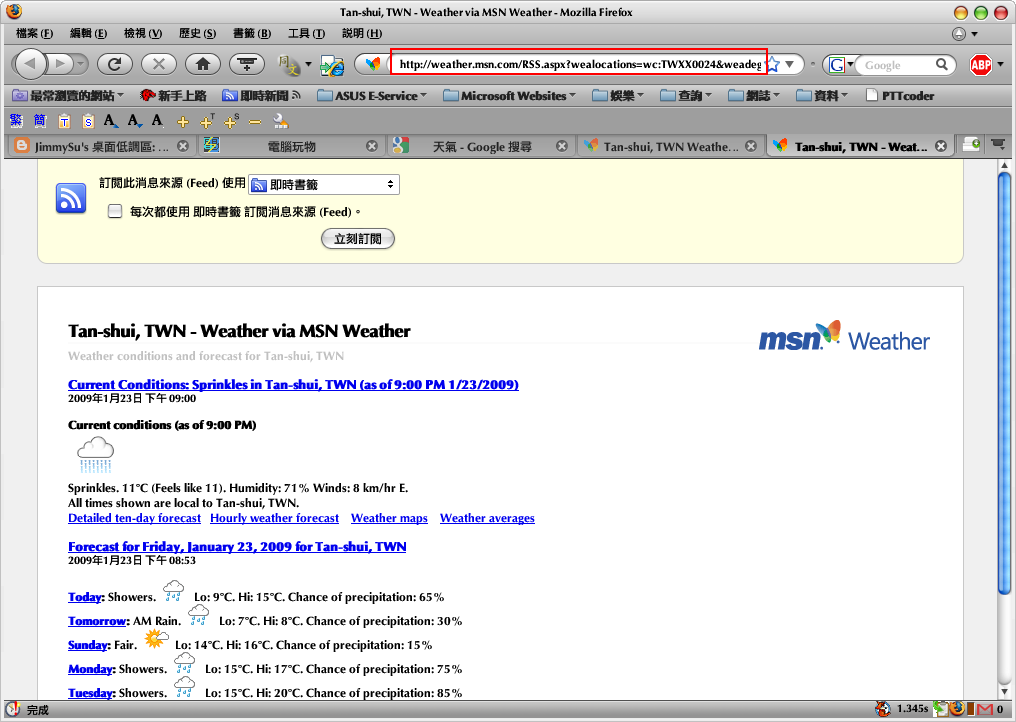Go to the Home page

coord(203,64)
